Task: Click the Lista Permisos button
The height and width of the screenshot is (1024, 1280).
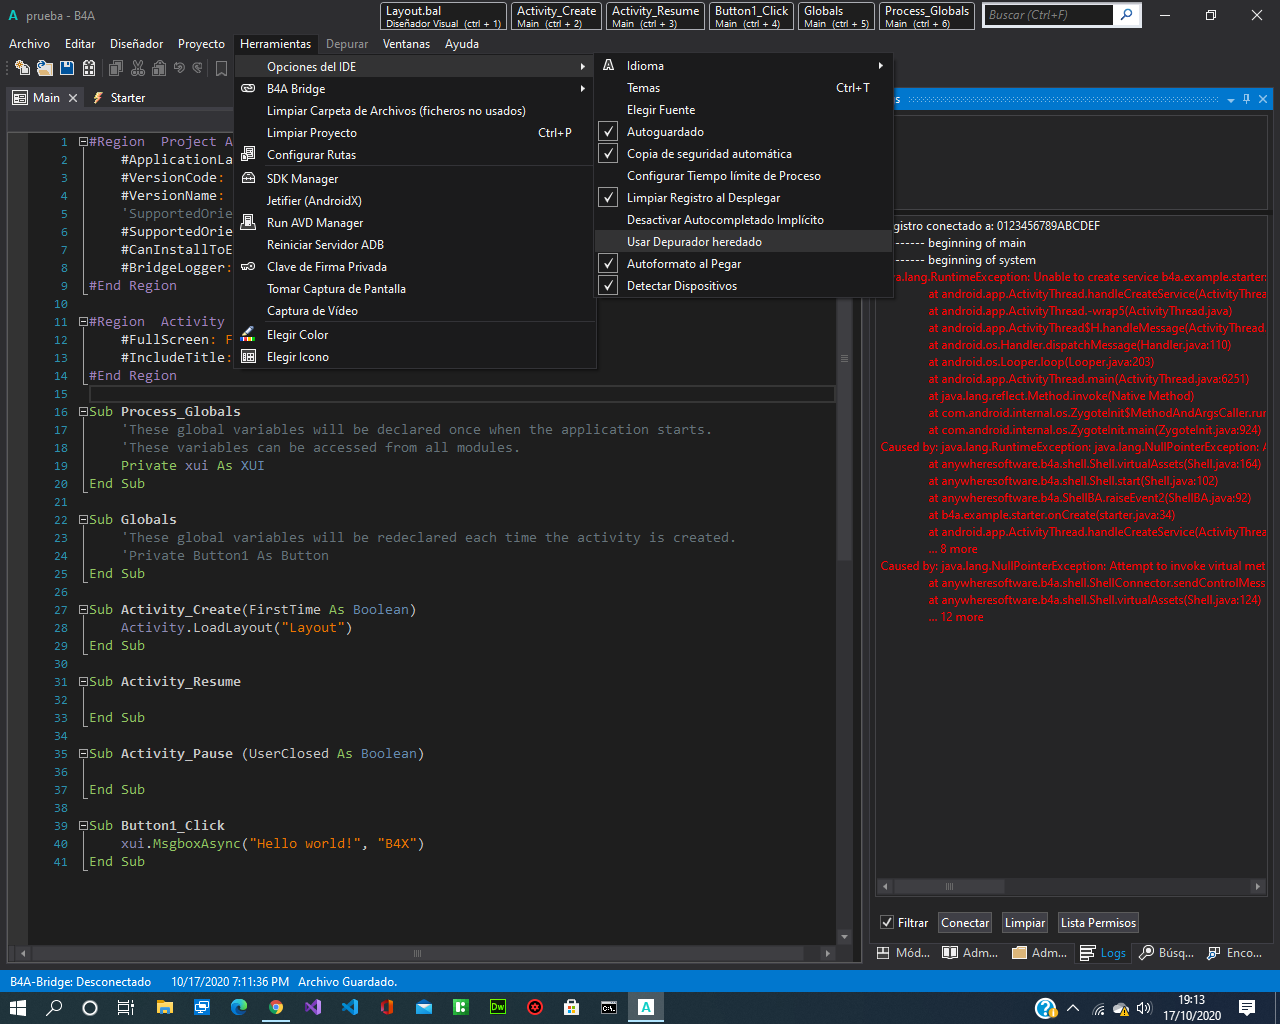Action: tap(1098, 923)
